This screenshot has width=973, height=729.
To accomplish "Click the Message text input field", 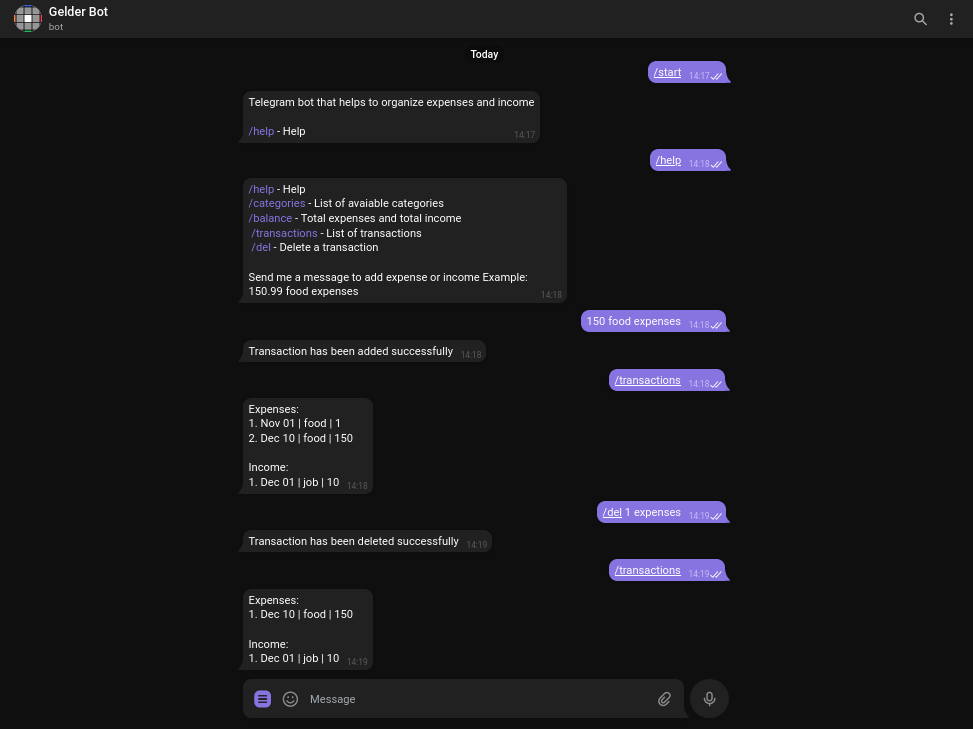I will 478,699.
